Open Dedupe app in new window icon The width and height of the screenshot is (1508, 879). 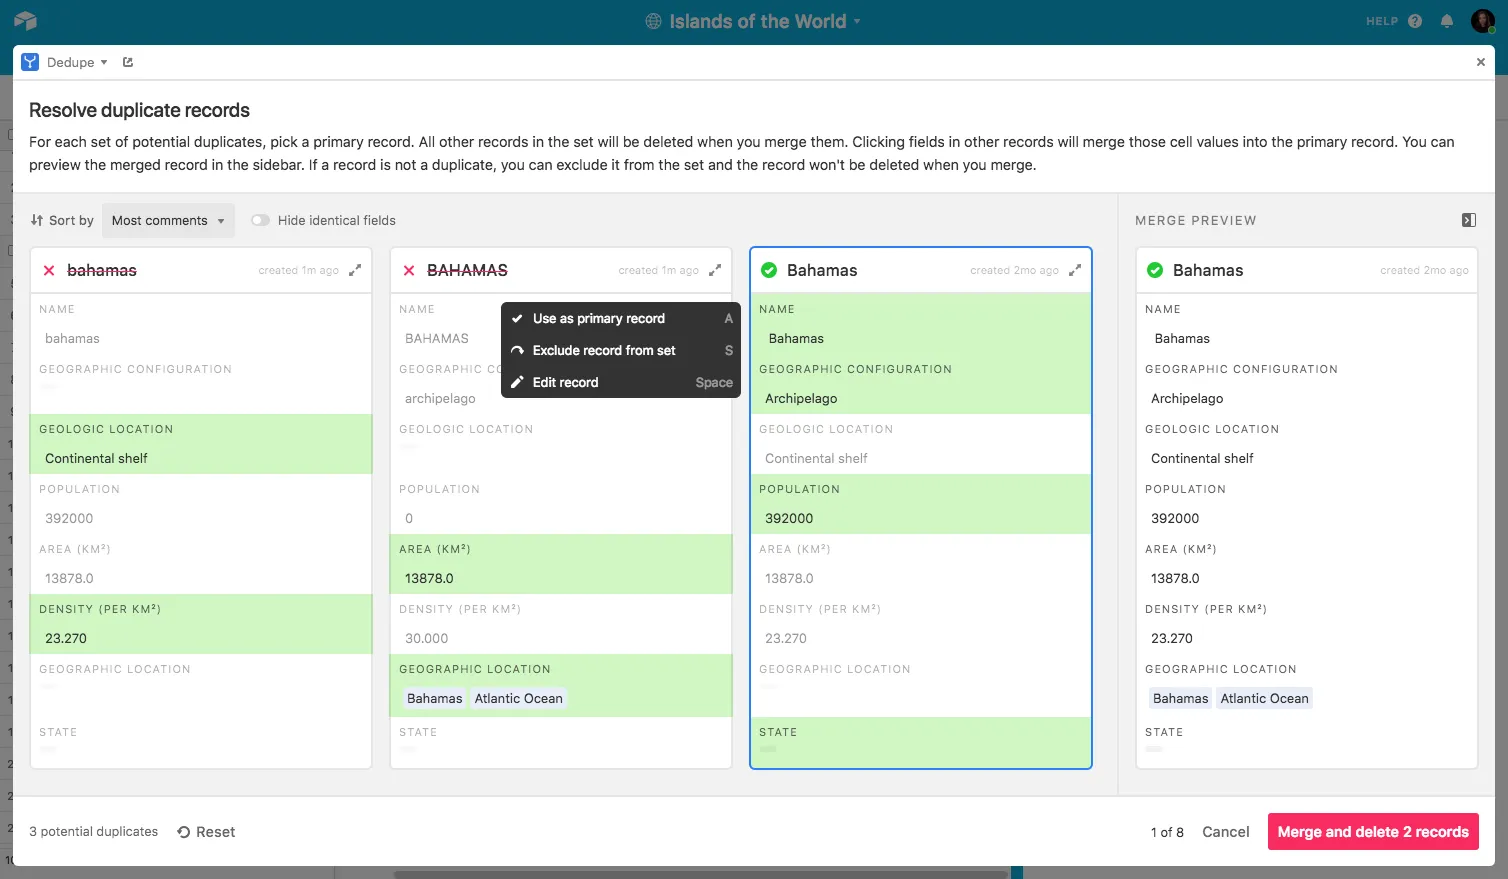[128, 62]
